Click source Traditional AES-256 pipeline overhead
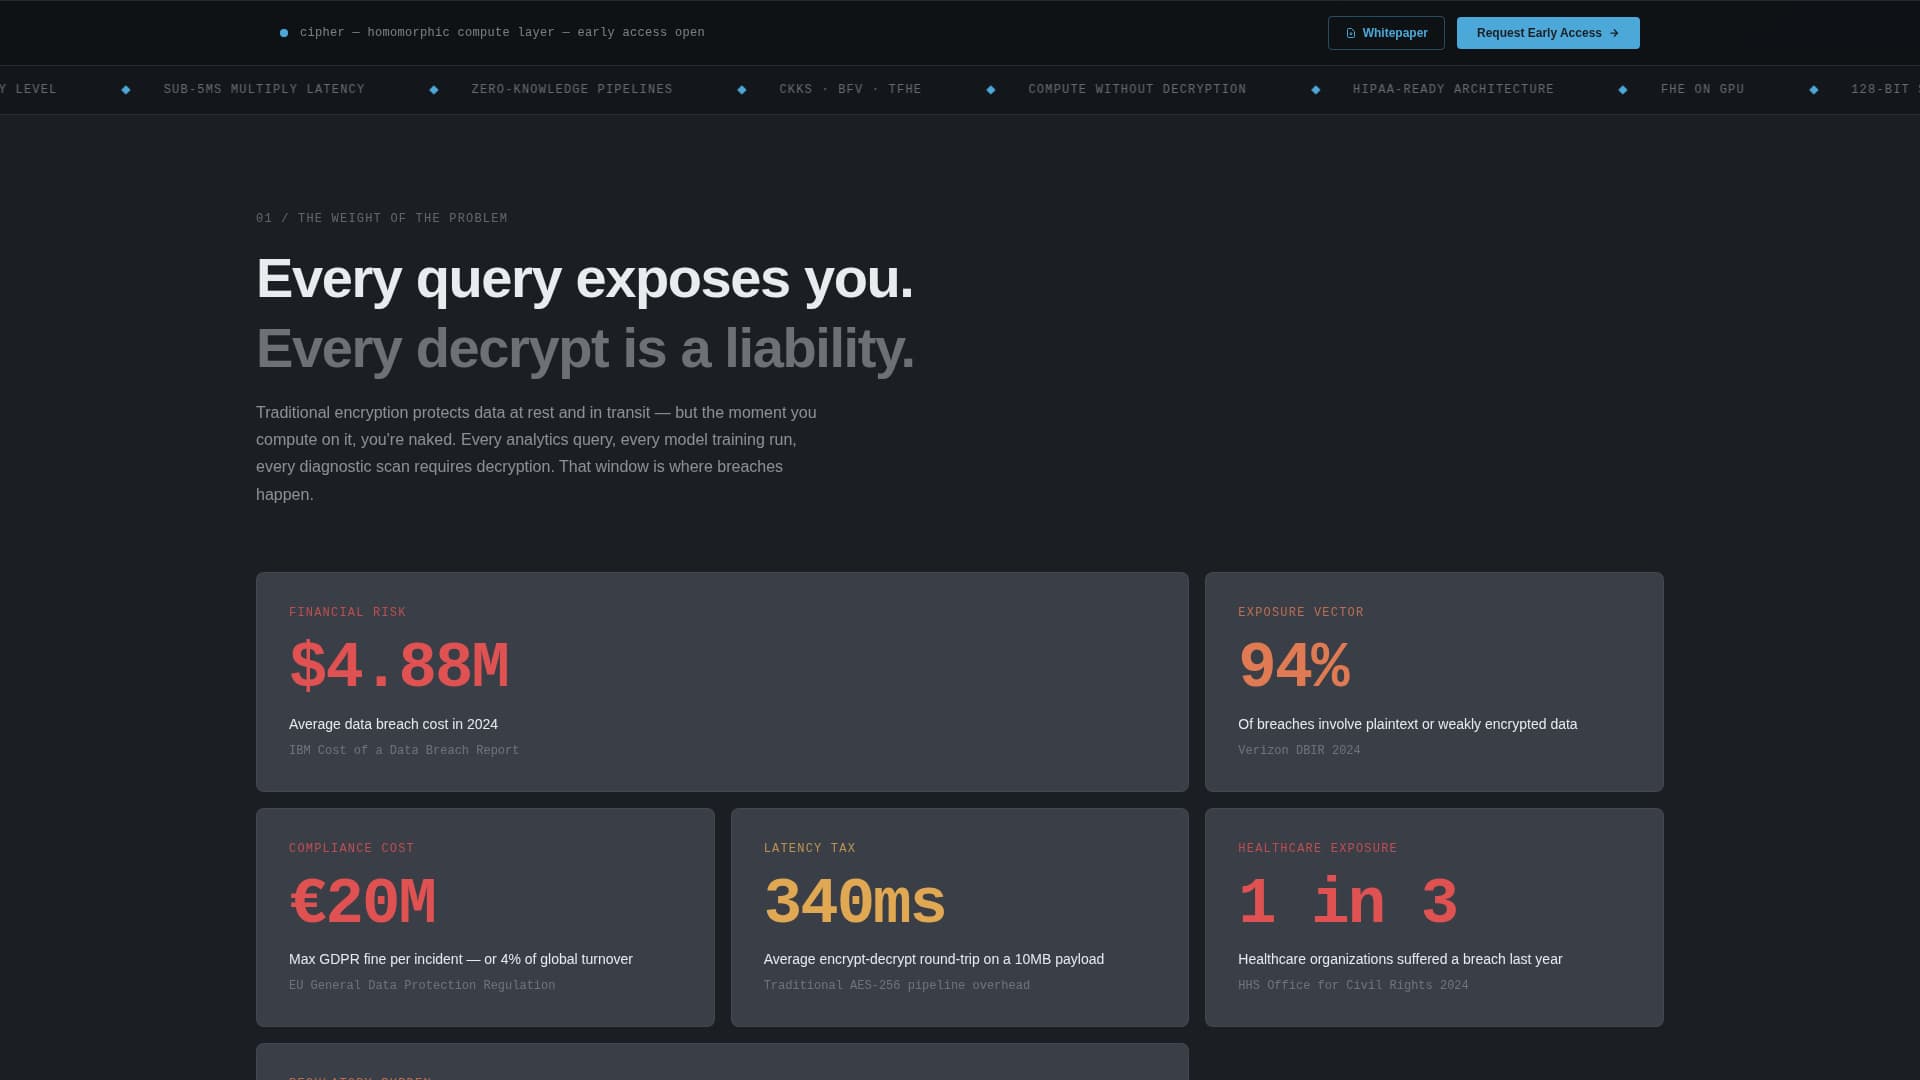 click(897, 985)
